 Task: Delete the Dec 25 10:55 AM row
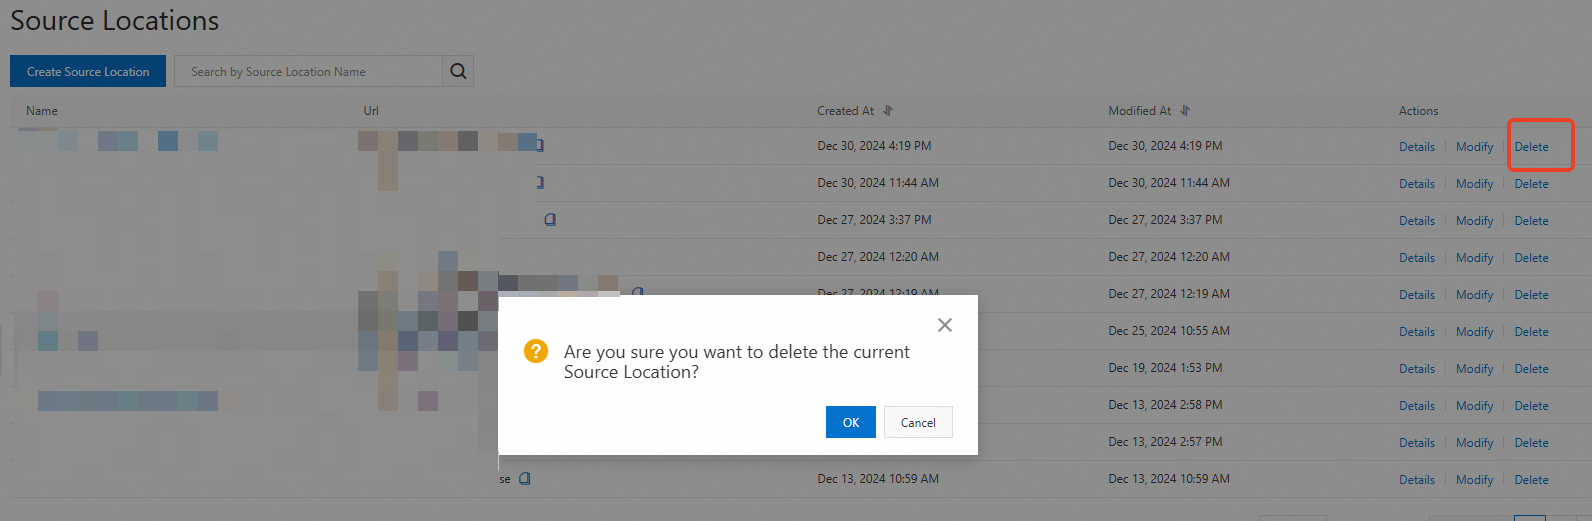[1531, 332]
